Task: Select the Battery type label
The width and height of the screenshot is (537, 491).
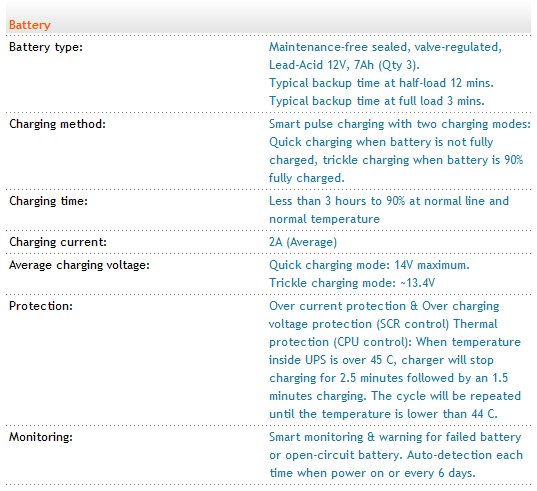Action: point(46,47)
